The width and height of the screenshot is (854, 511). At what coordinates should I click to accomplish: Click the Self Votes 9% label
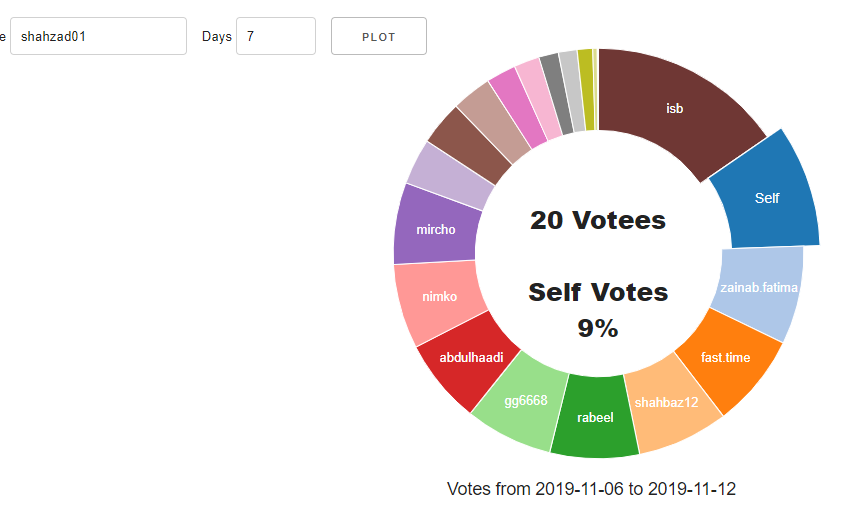598,310
